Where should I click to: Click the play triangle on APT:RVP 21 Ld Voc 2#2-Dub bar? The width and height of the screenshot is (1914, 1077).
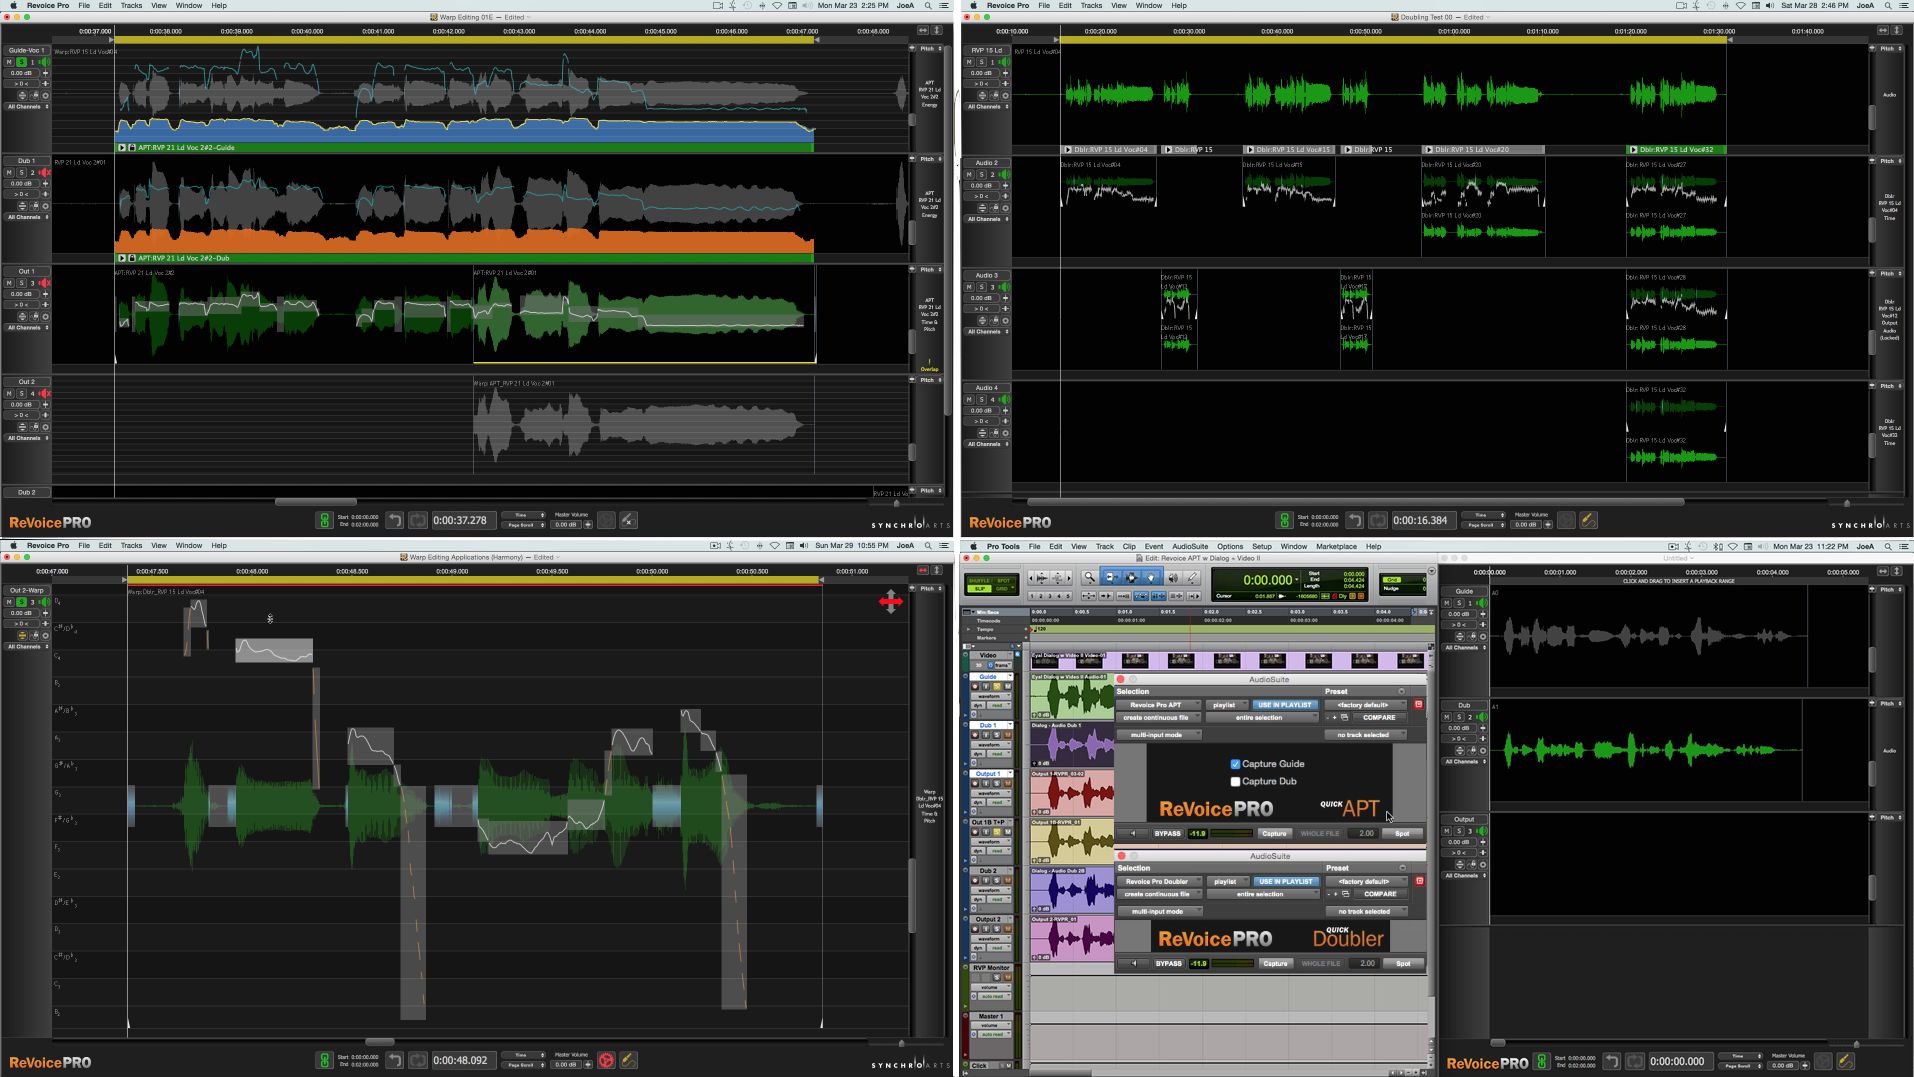point(122,258)
